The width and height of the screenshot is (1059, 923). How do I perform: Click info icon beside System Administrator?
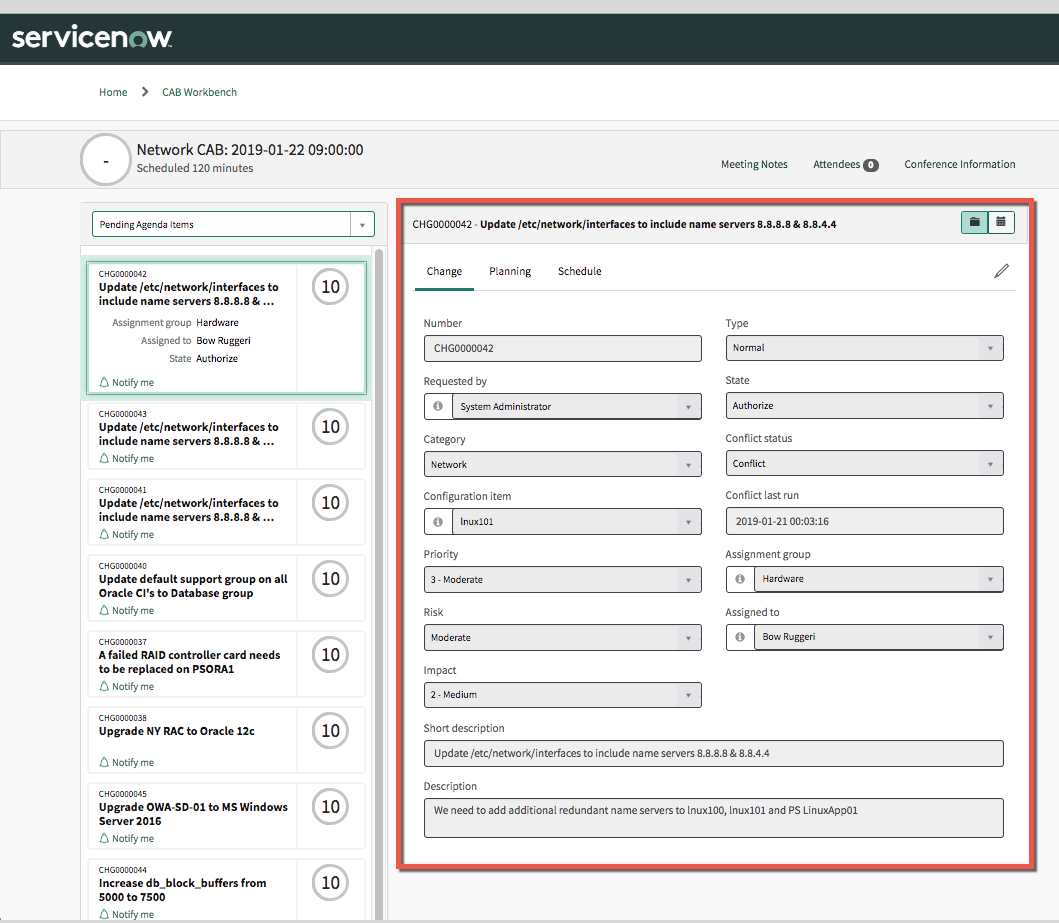coord(438,406)
